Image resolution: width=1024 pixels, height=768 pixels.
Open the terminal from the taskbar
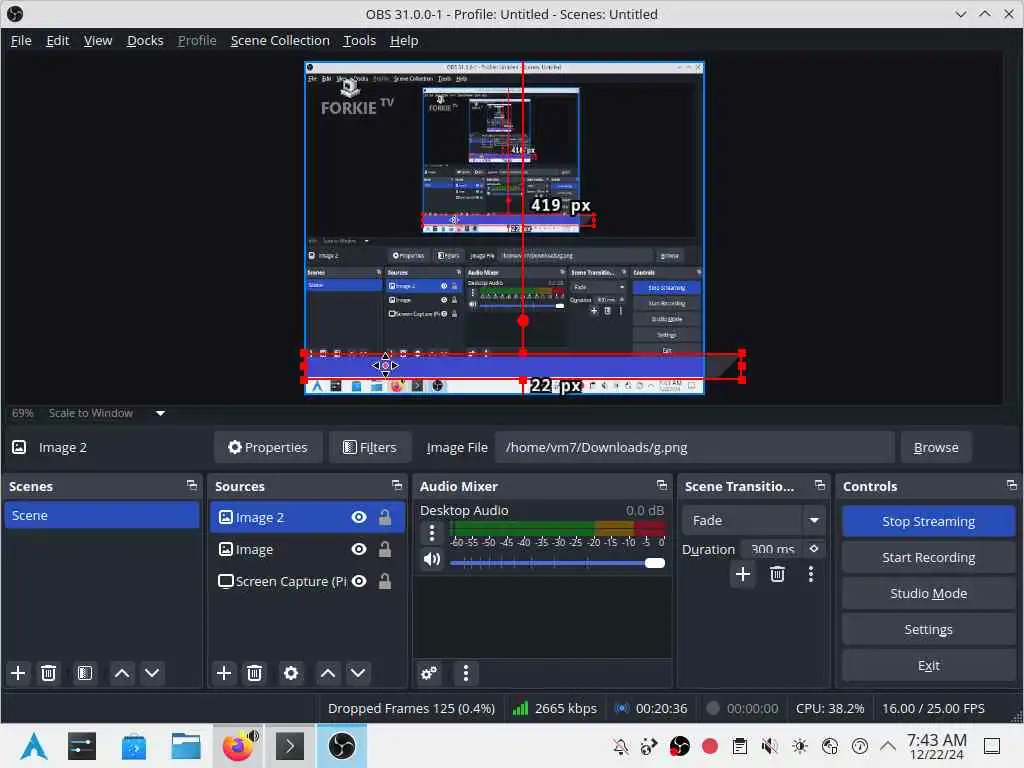tap(290, 746)
